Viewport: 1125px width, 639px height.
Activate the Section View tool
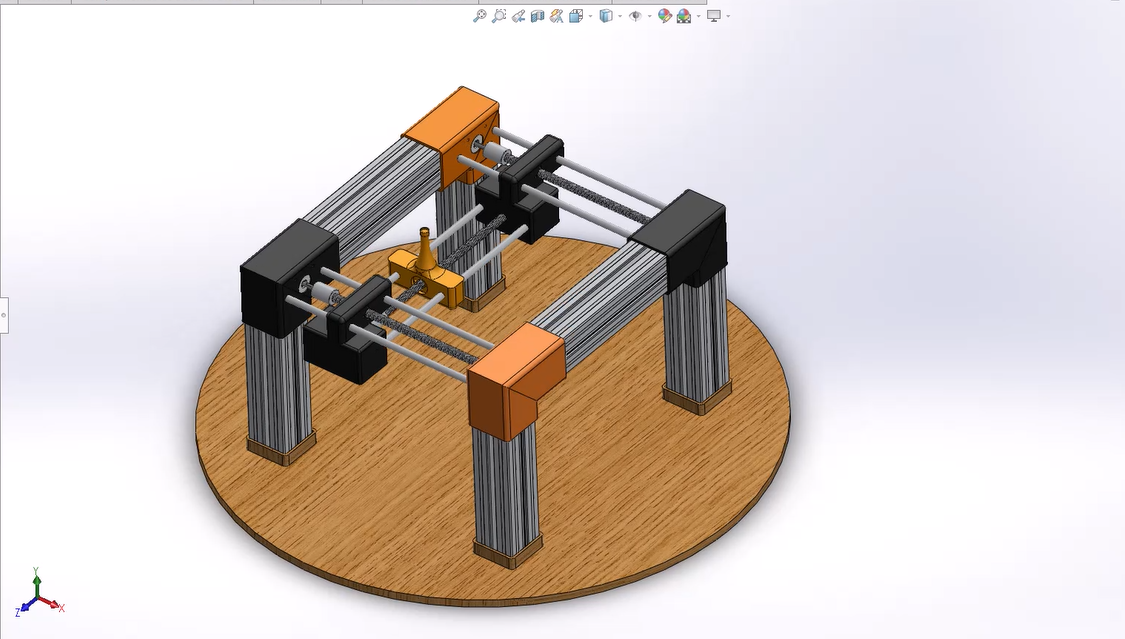coord(537,16)
